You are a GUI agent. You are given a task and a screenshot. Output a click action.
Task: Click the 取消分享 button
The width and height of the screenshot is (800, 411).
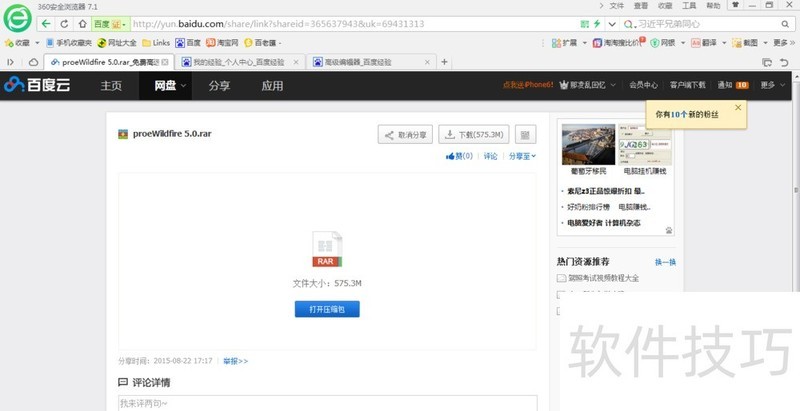click(406, 135)
